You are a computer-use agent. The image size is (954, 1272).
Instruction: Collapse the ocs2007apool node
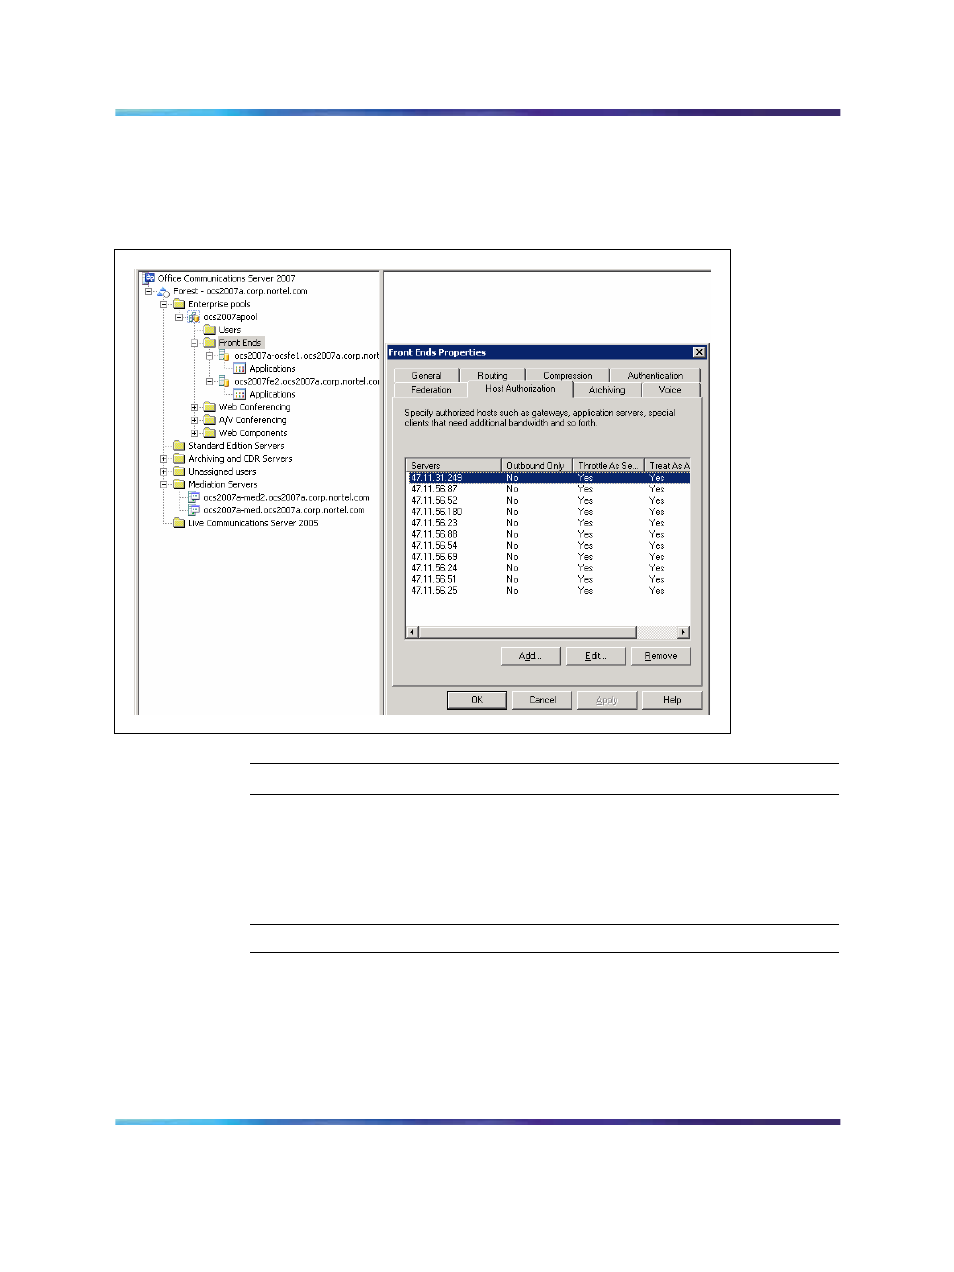(x=179, y=317)
